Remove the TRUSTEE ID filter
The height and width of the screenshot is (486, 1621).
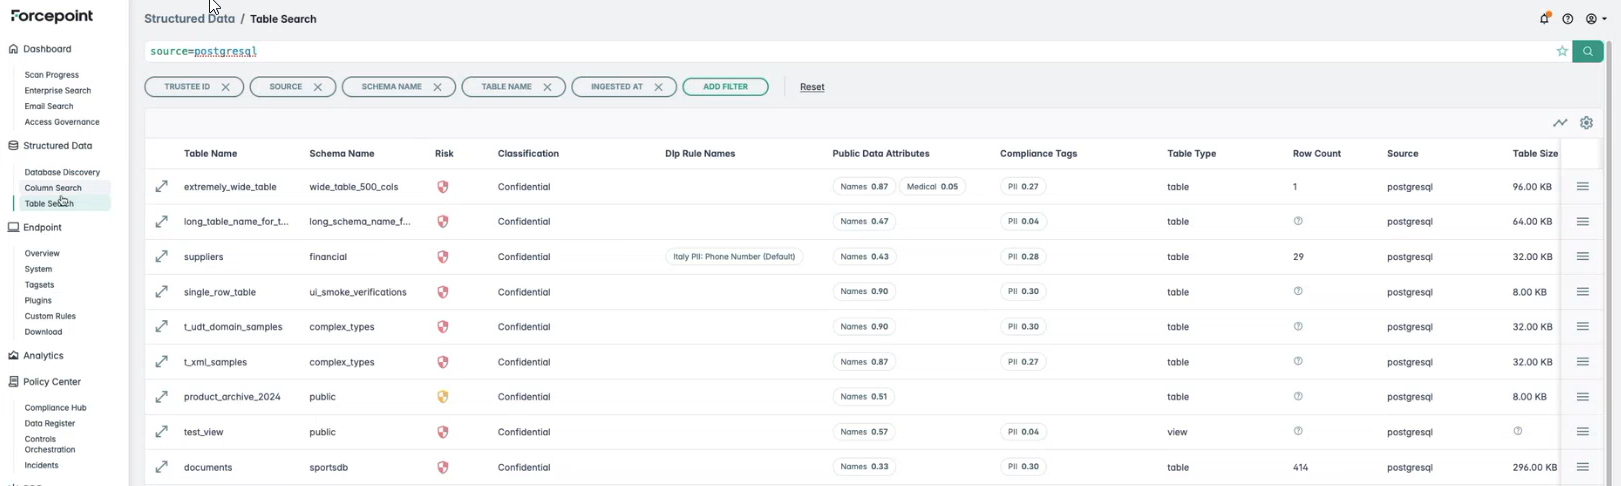[x=226, y=87]
